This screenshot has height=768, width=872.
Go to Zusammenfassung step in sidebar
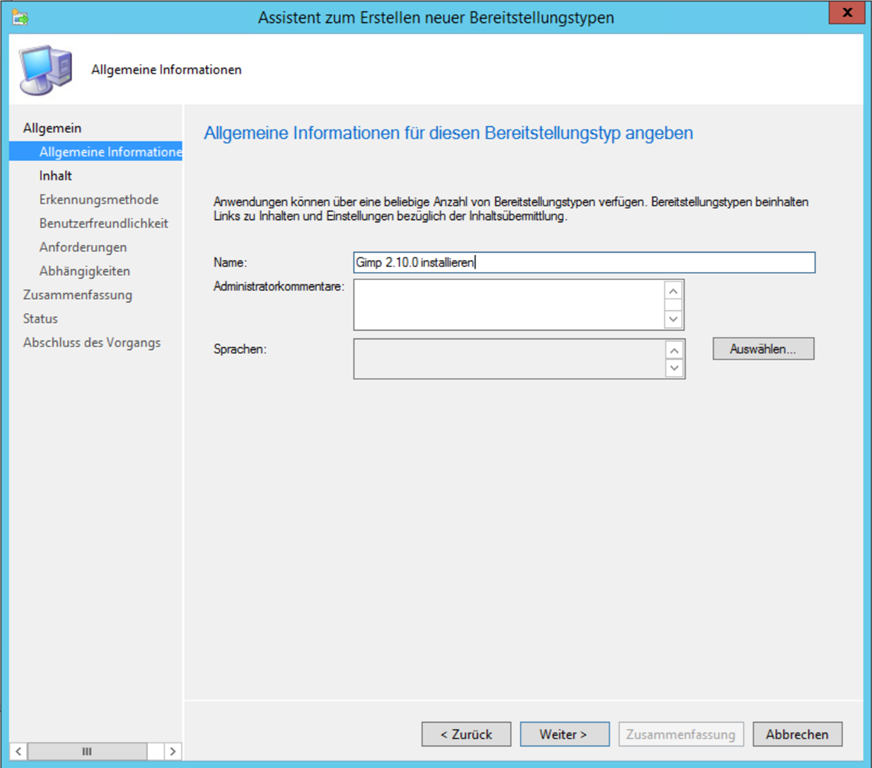(x=78, y=295)
